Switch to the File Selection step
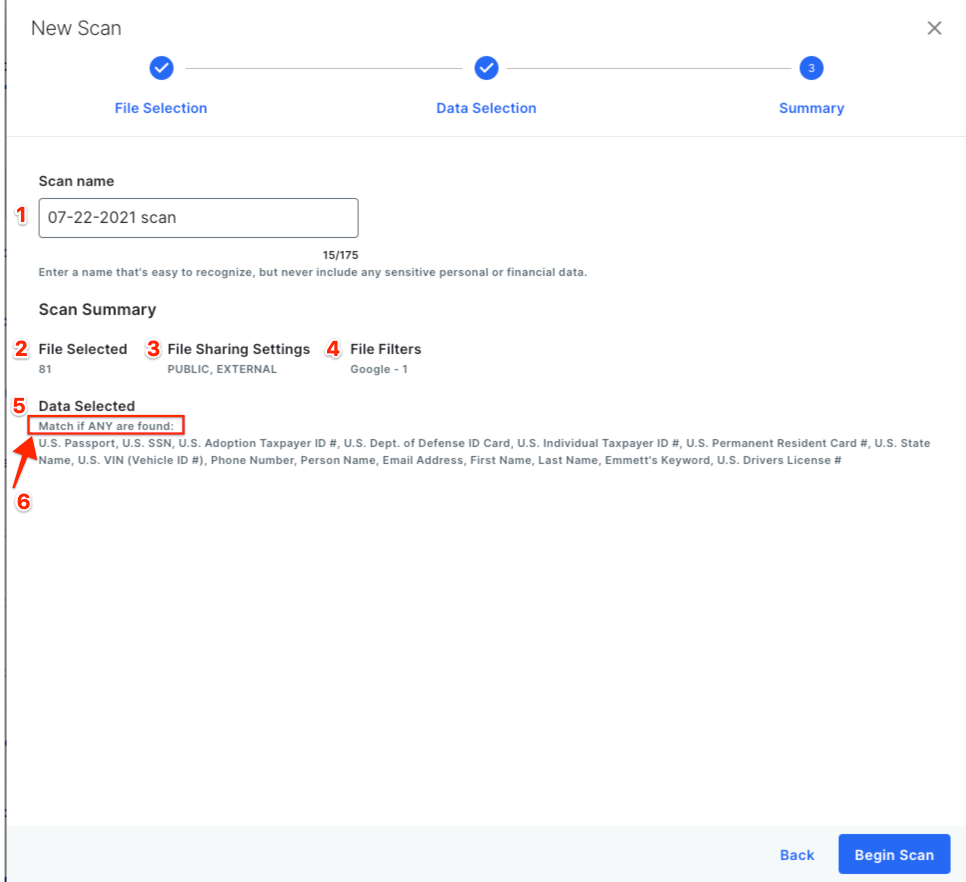Image resolution: width=966 pixels, height=882 pixels. click(x=161, y=108)
